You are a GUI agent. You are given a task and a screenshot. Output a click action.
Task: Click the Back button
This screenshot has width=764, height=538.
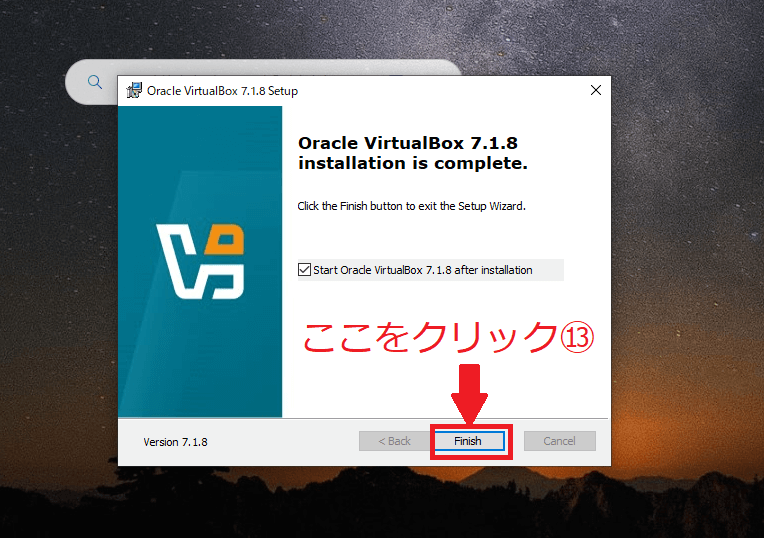click(395, 441)
